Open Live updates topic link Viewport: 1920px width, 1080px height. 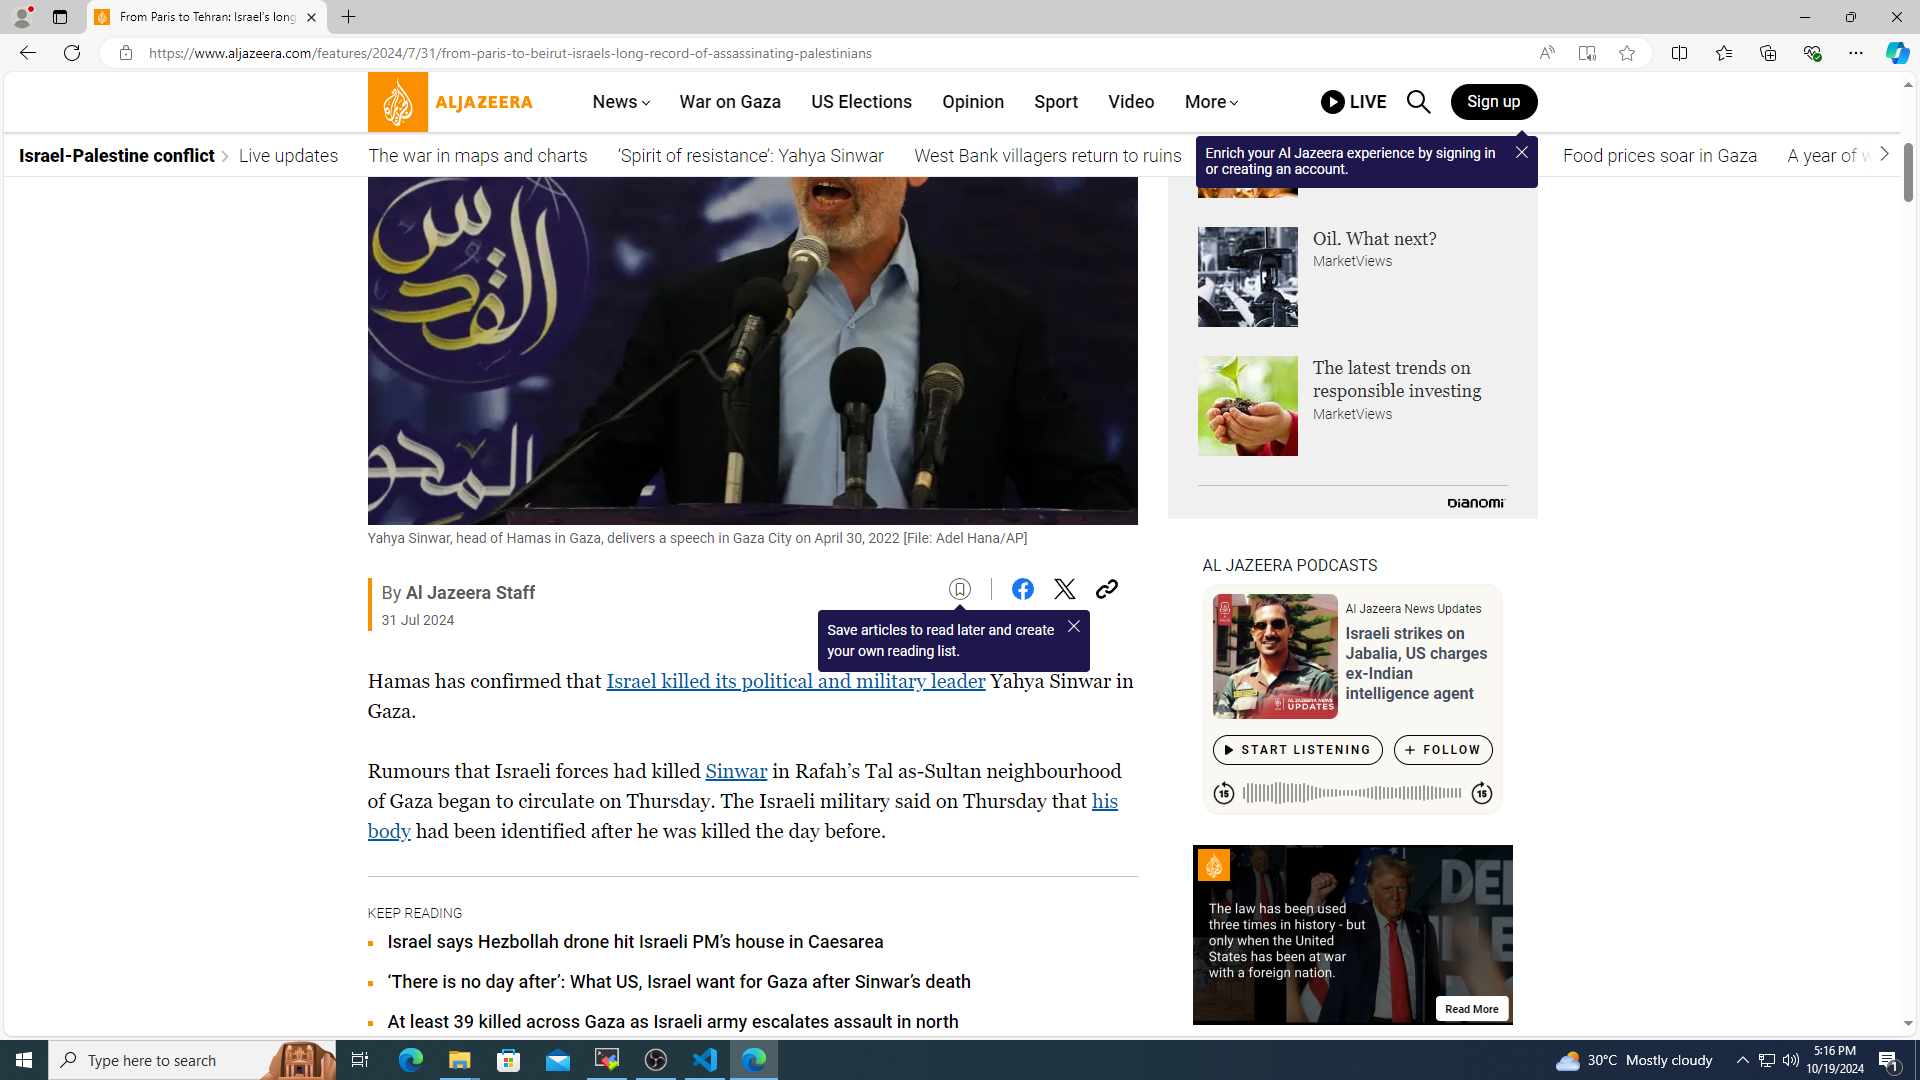coord(288,156)
